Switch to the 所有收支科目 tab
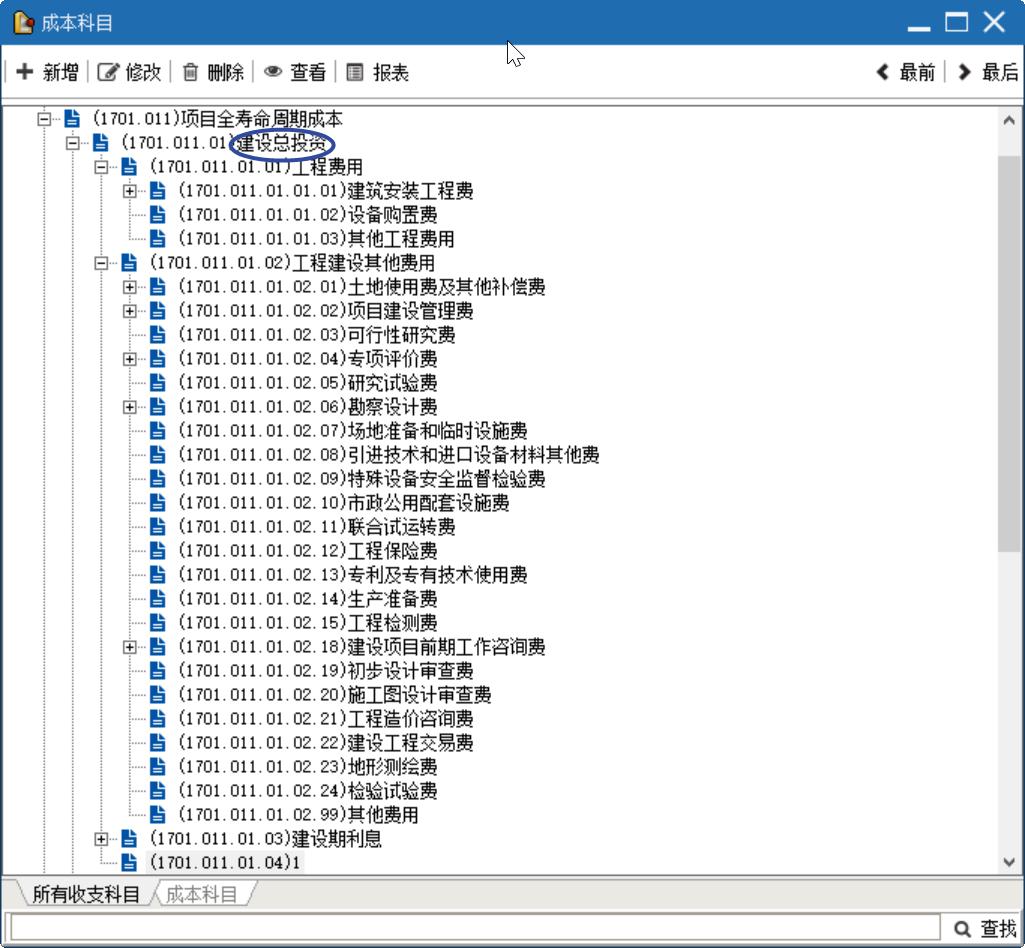The width and height of the screenshot is (1025, 948). pos(85,894)
